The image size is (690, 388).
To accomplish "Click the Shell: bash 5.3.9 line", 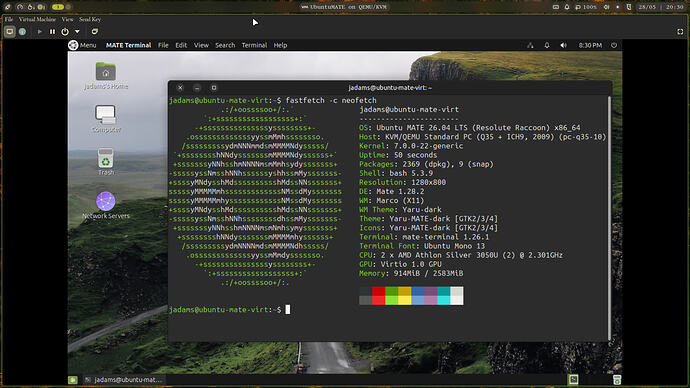I will (396, 173).
